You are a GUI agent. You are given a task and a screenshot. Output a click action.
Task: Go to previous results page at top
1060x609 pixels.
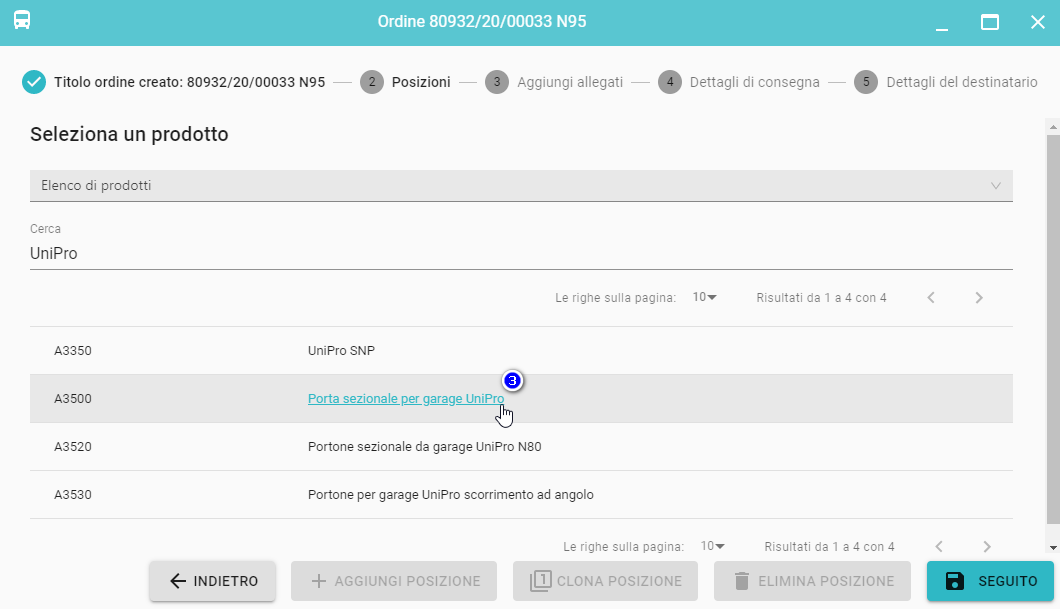point(931,297)
